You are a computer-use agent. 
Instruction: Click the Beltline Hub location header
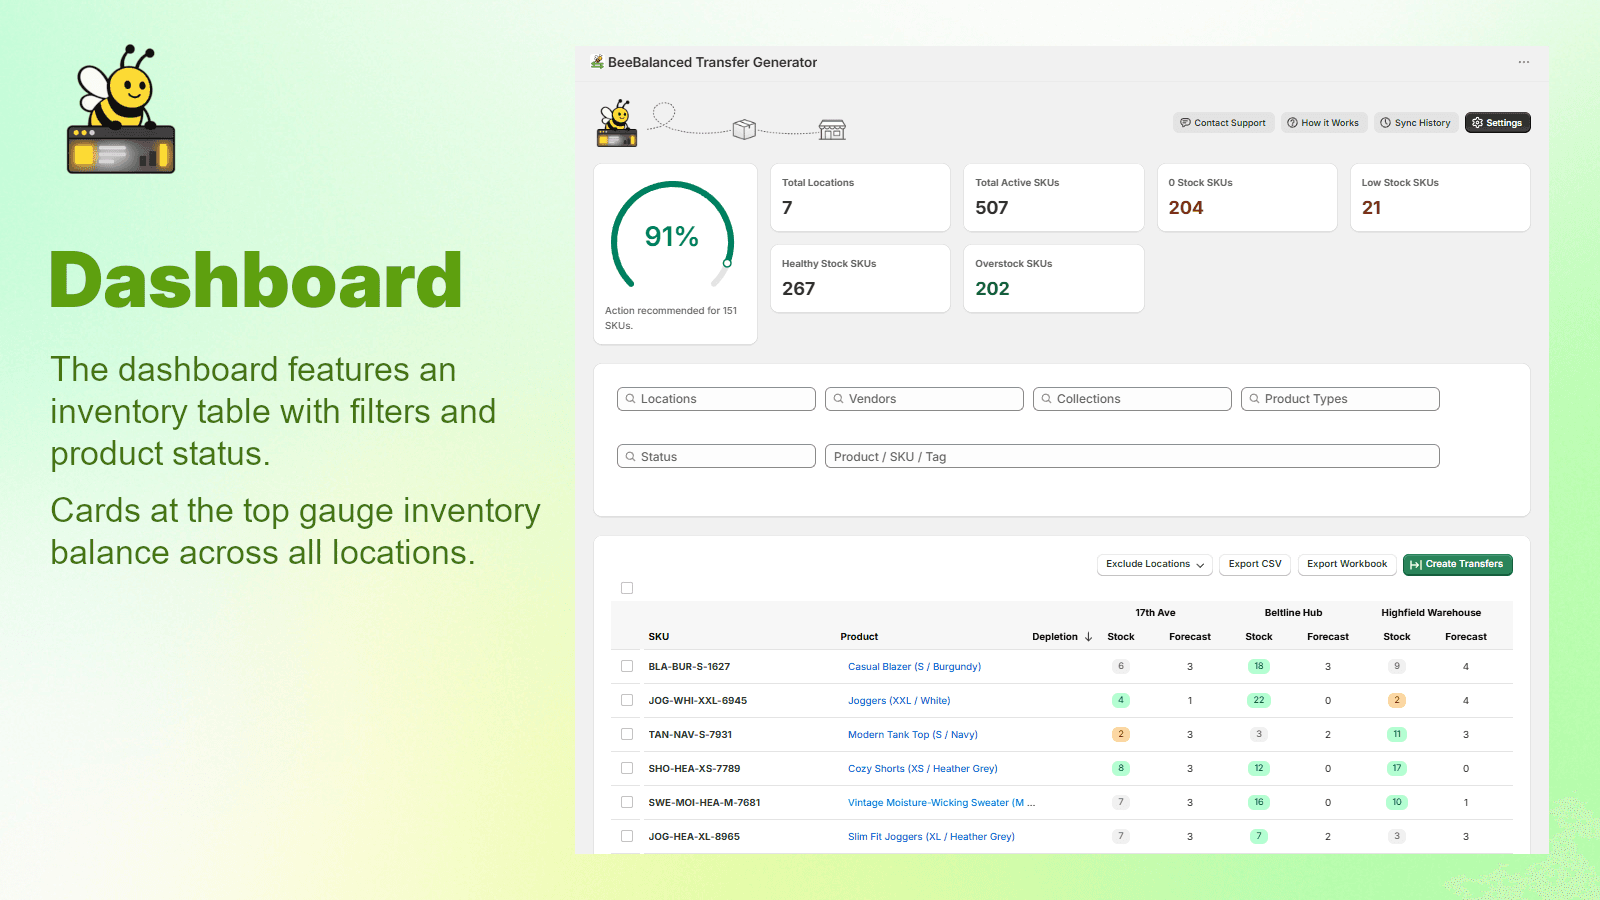[1293, 613]
